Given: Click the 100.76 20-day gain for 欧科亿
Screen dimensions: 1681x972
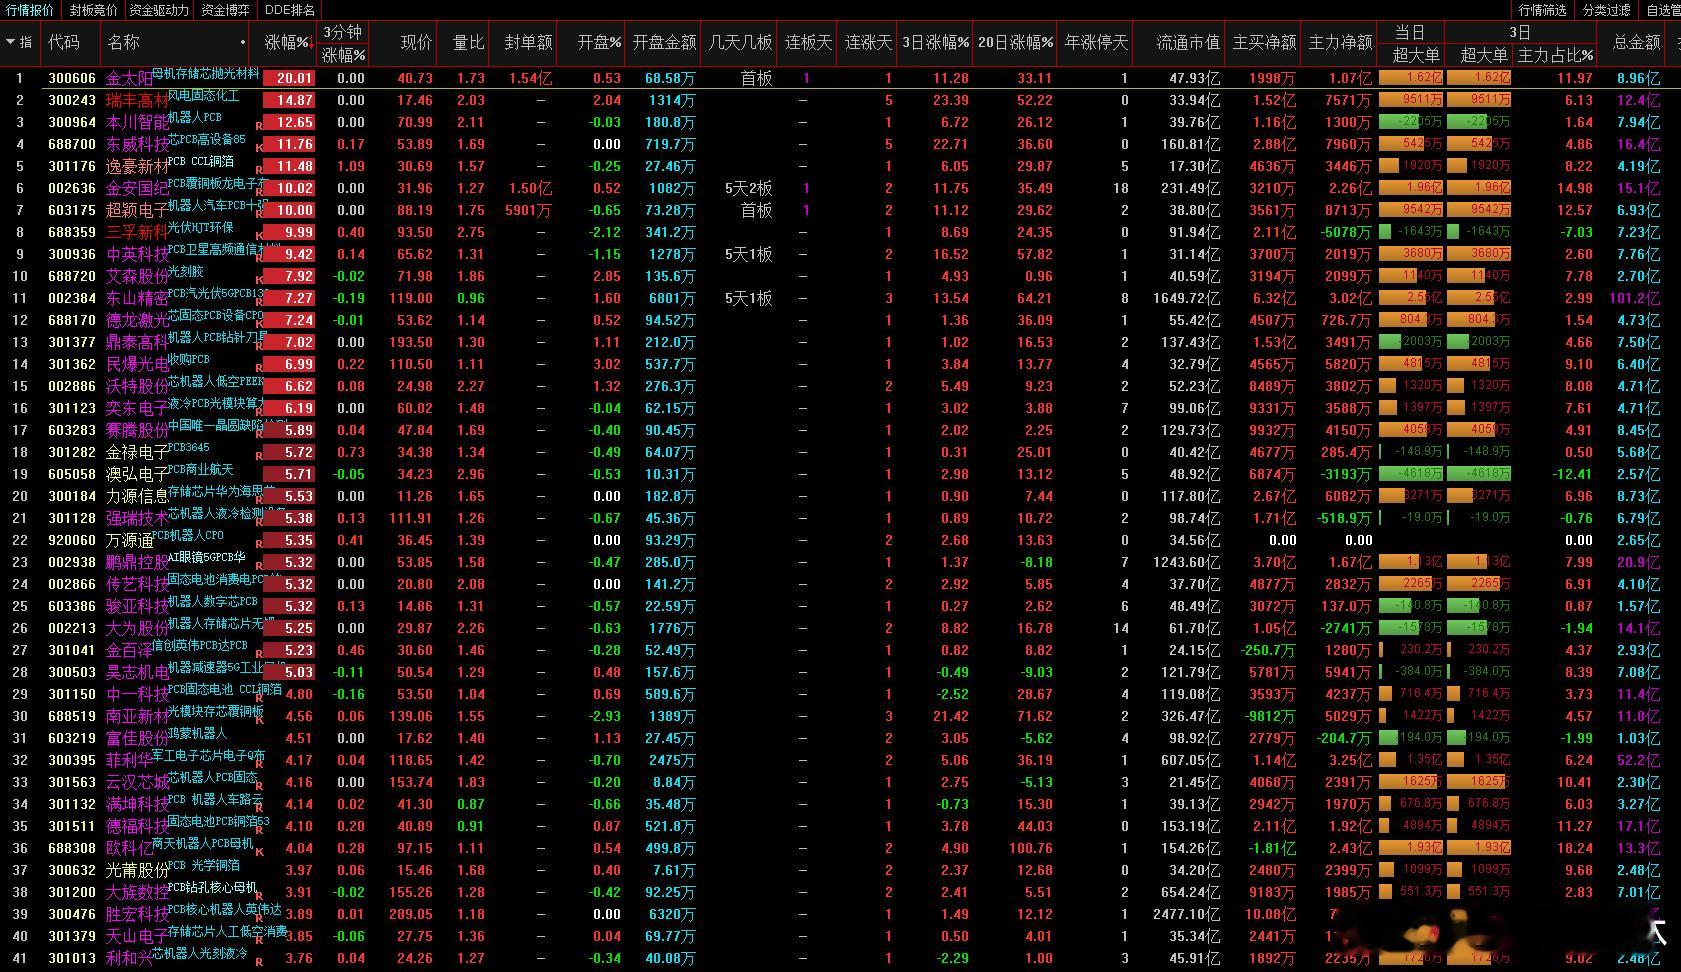Looking at the screenshot, I should pyautogui.click(x=1029, y=848).
